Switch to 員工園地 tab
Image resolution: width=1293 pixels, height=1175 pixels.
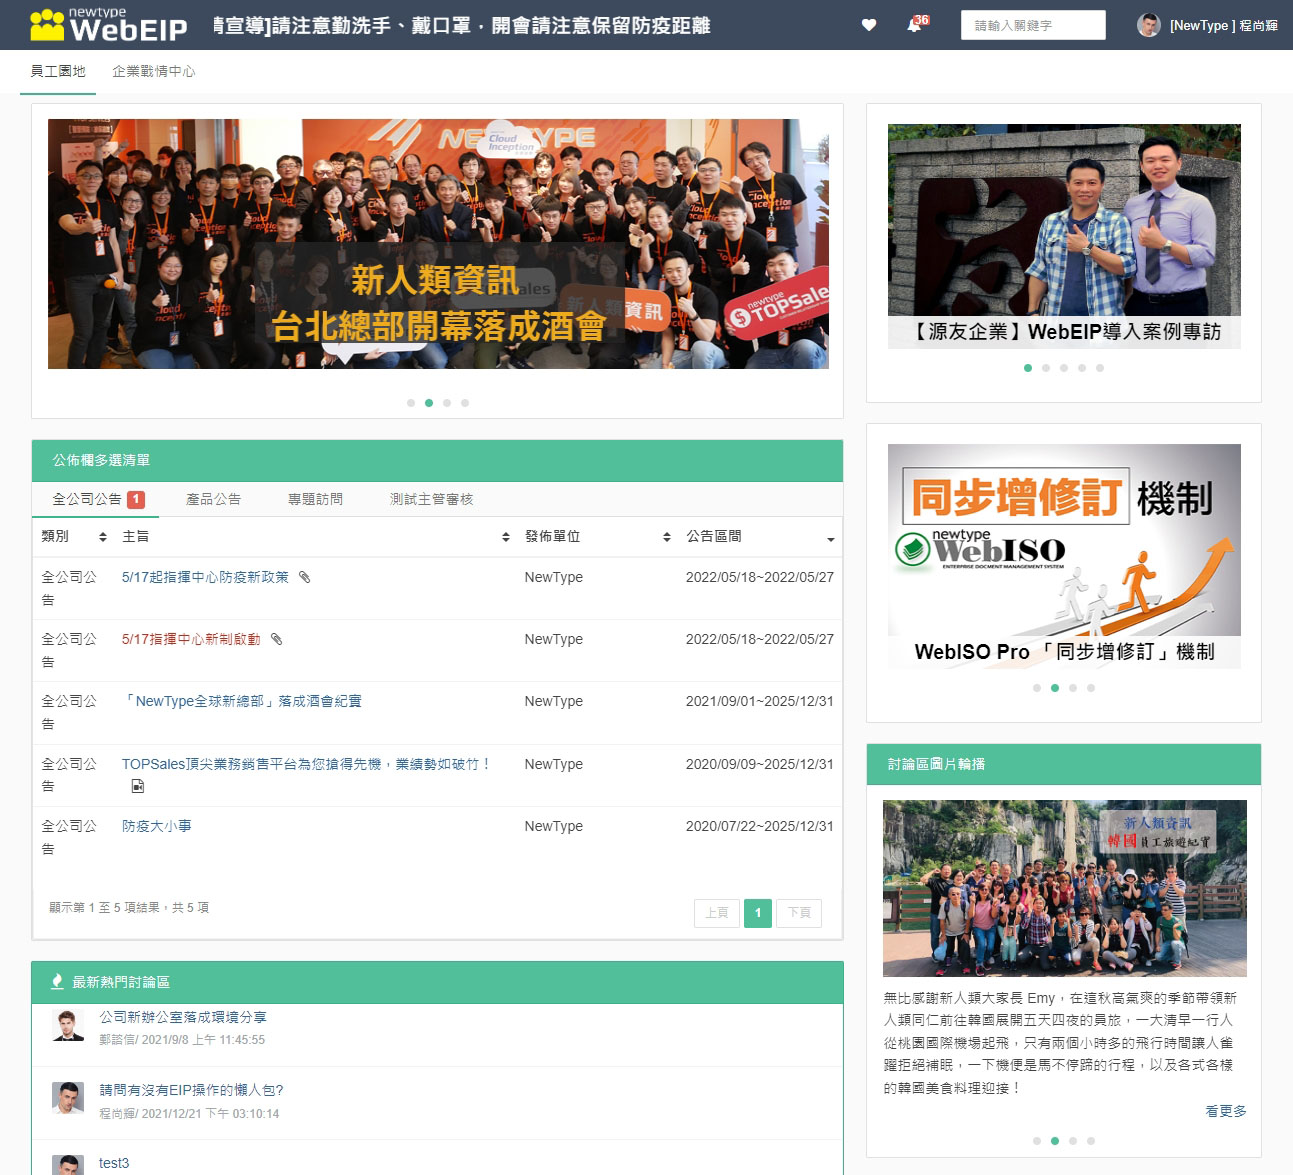click(58, 72)
